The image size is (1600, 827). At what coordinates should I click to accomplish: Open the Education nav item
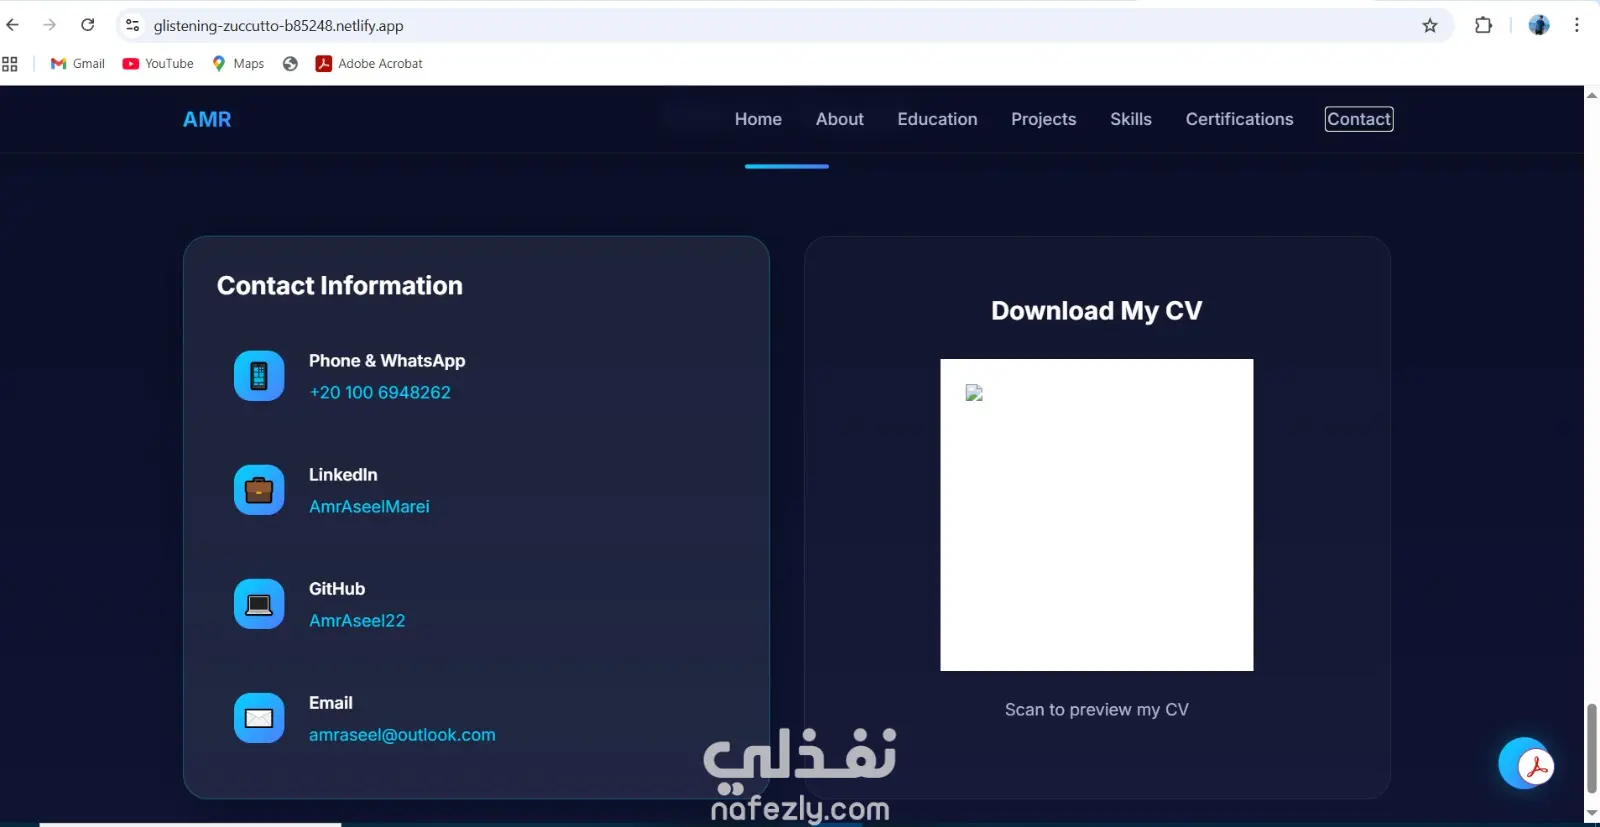click(937, 119)
